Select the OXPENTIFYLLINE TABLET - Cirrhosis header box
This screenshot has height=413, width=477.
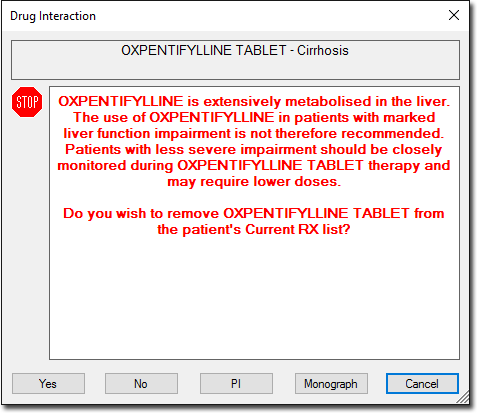click(235, 60)
